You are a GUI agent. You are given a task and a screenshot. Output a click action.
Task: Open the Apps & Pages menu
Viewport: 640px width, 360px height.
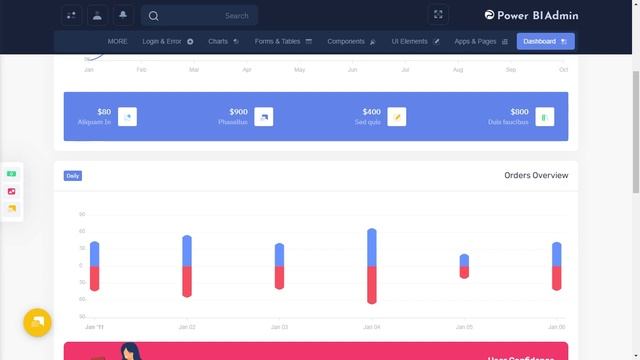(x=481, y=41)
